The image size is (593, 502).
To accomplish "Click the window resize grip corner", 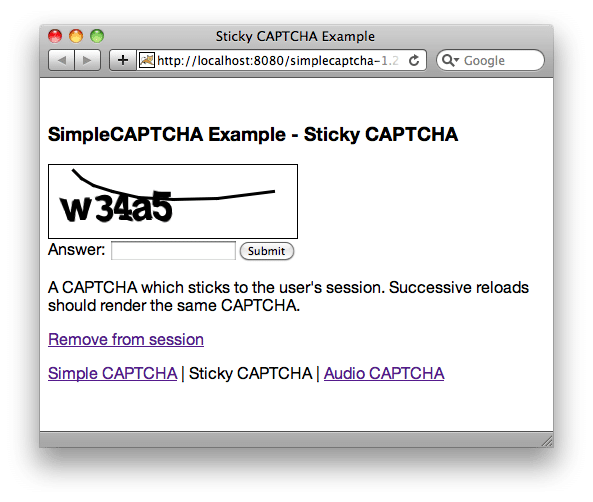I will click(547, 441).
